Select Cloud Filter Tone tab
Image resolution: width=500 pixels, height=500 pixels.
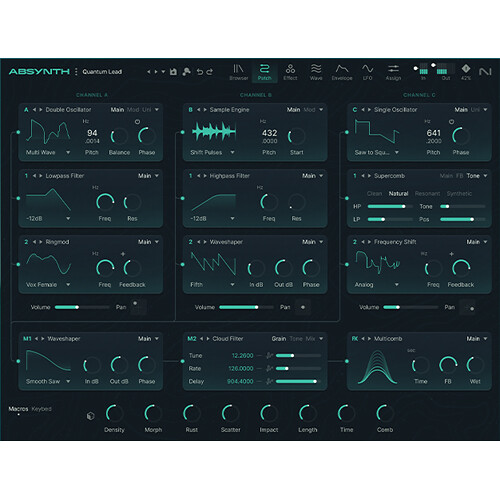click(296, 339)
